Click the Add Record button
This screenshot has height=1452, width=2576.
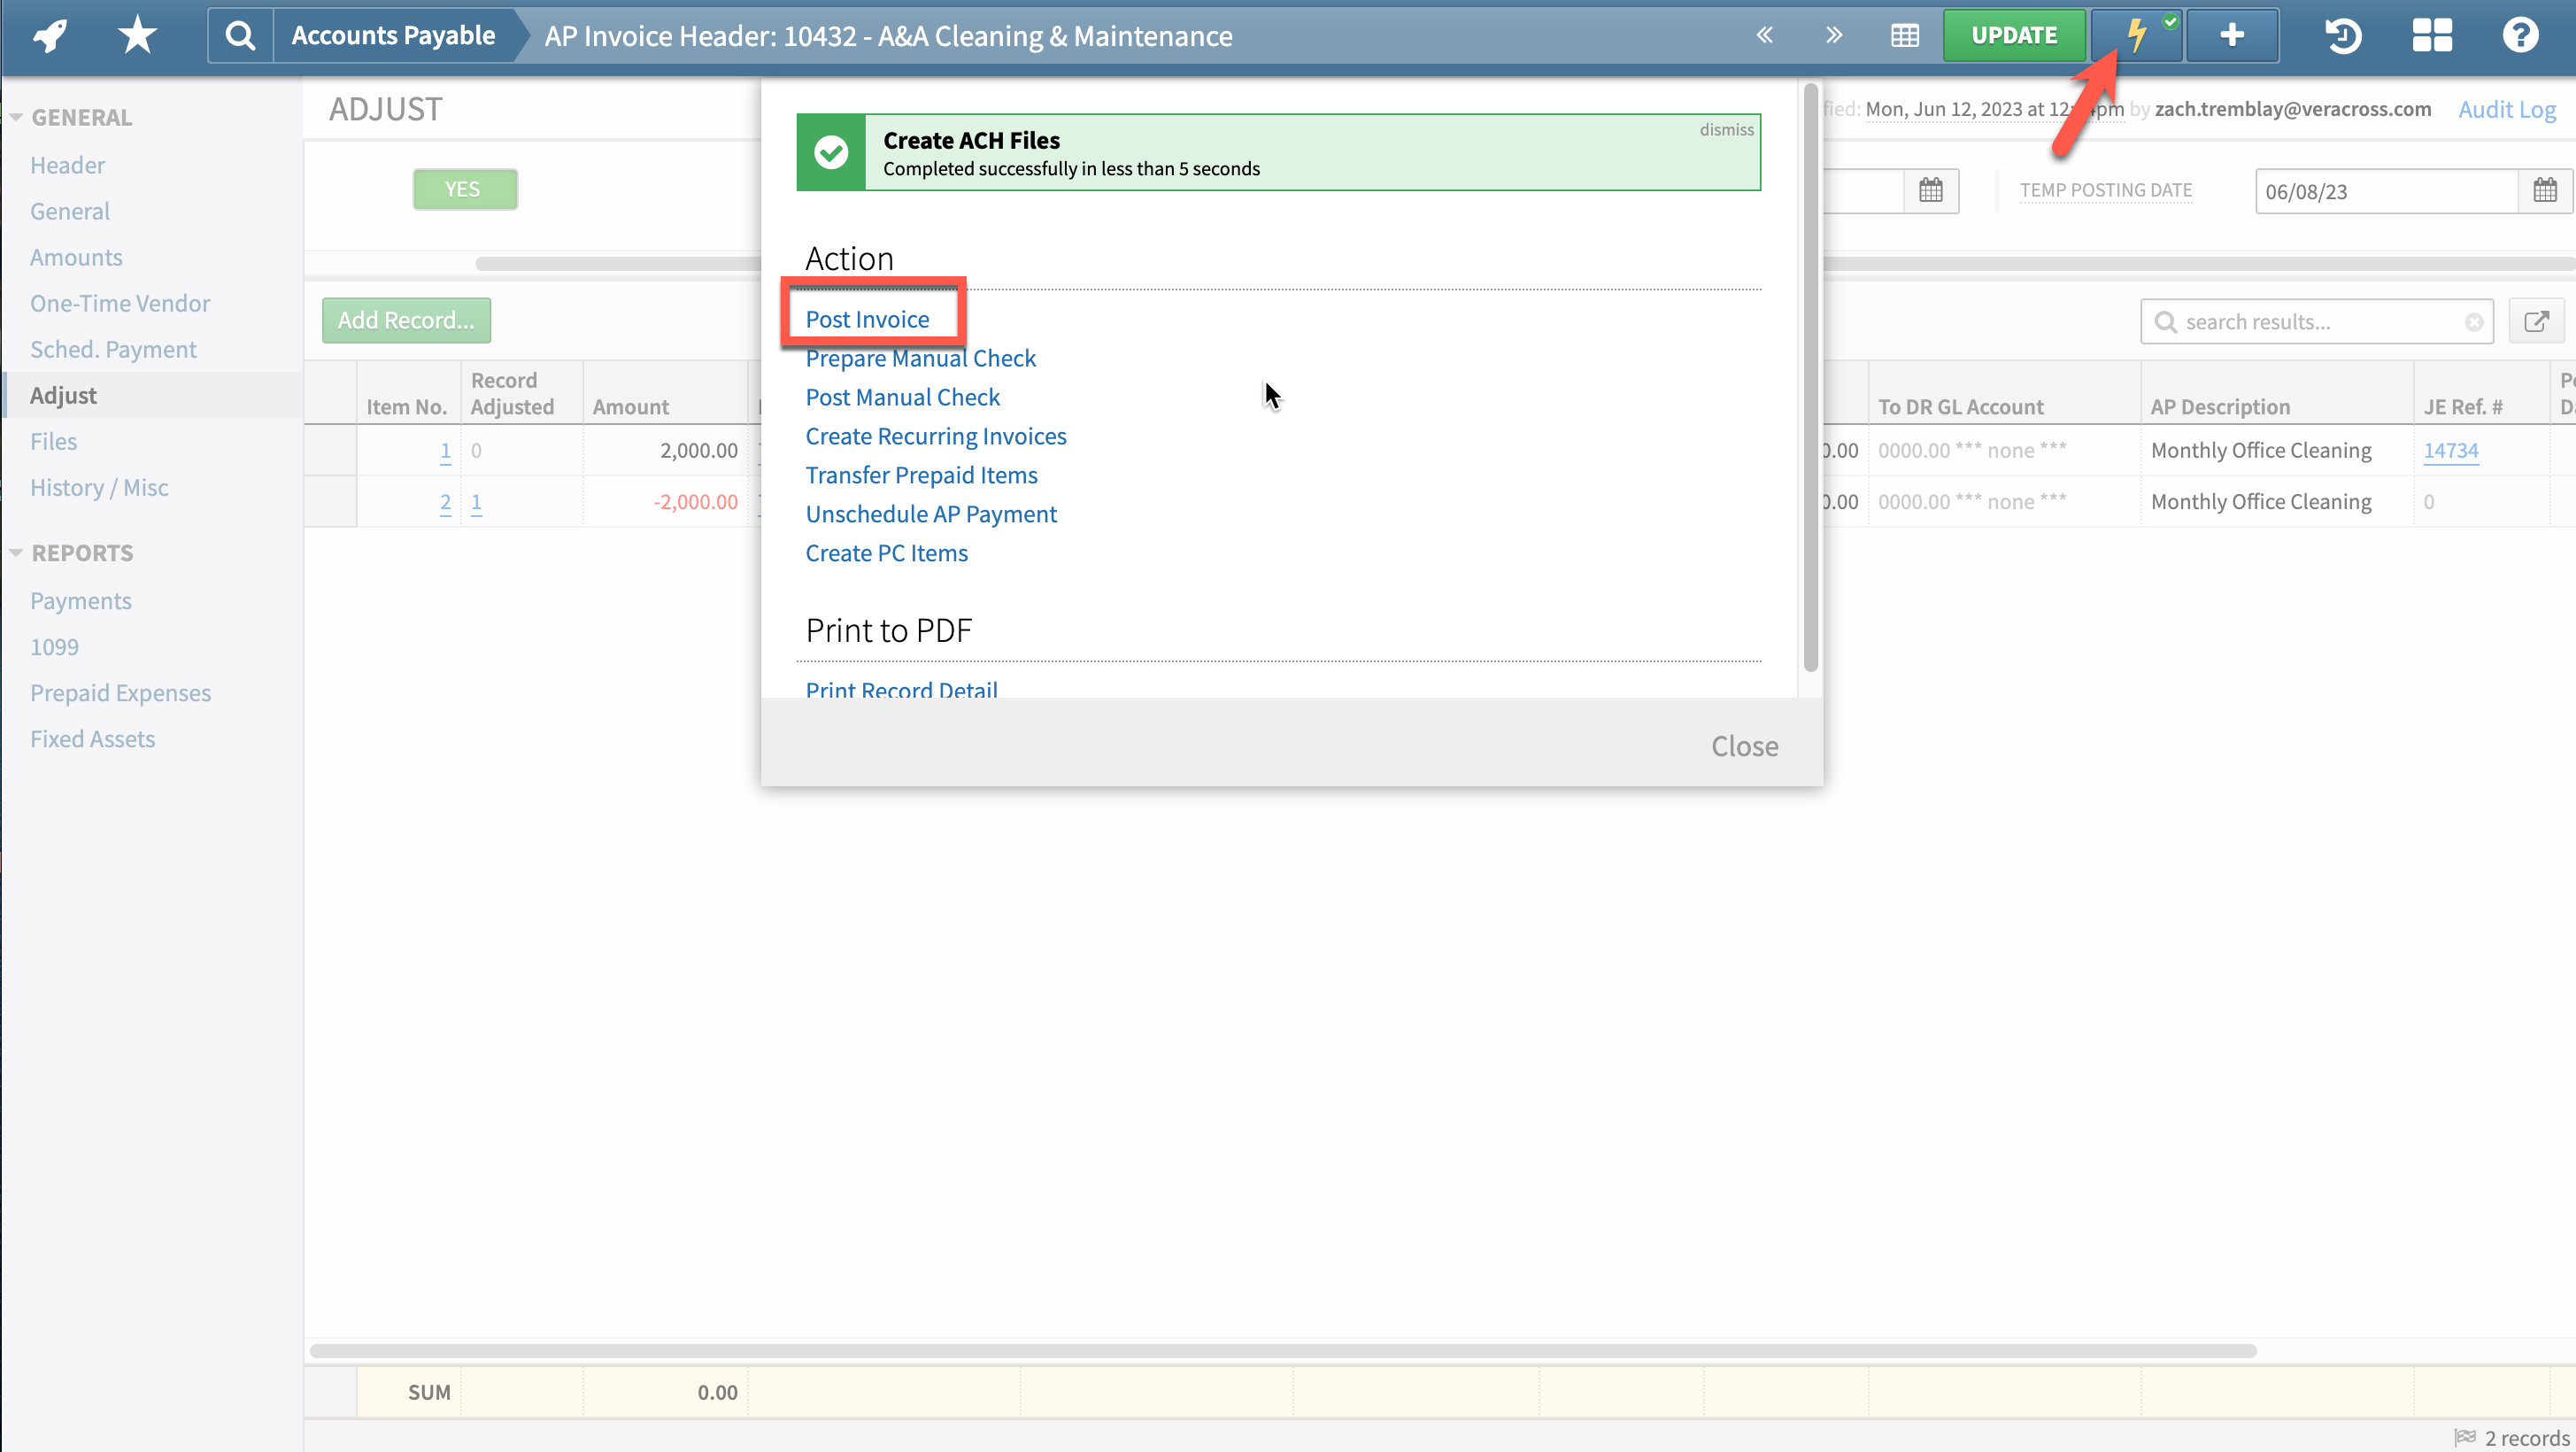point(405,320)
